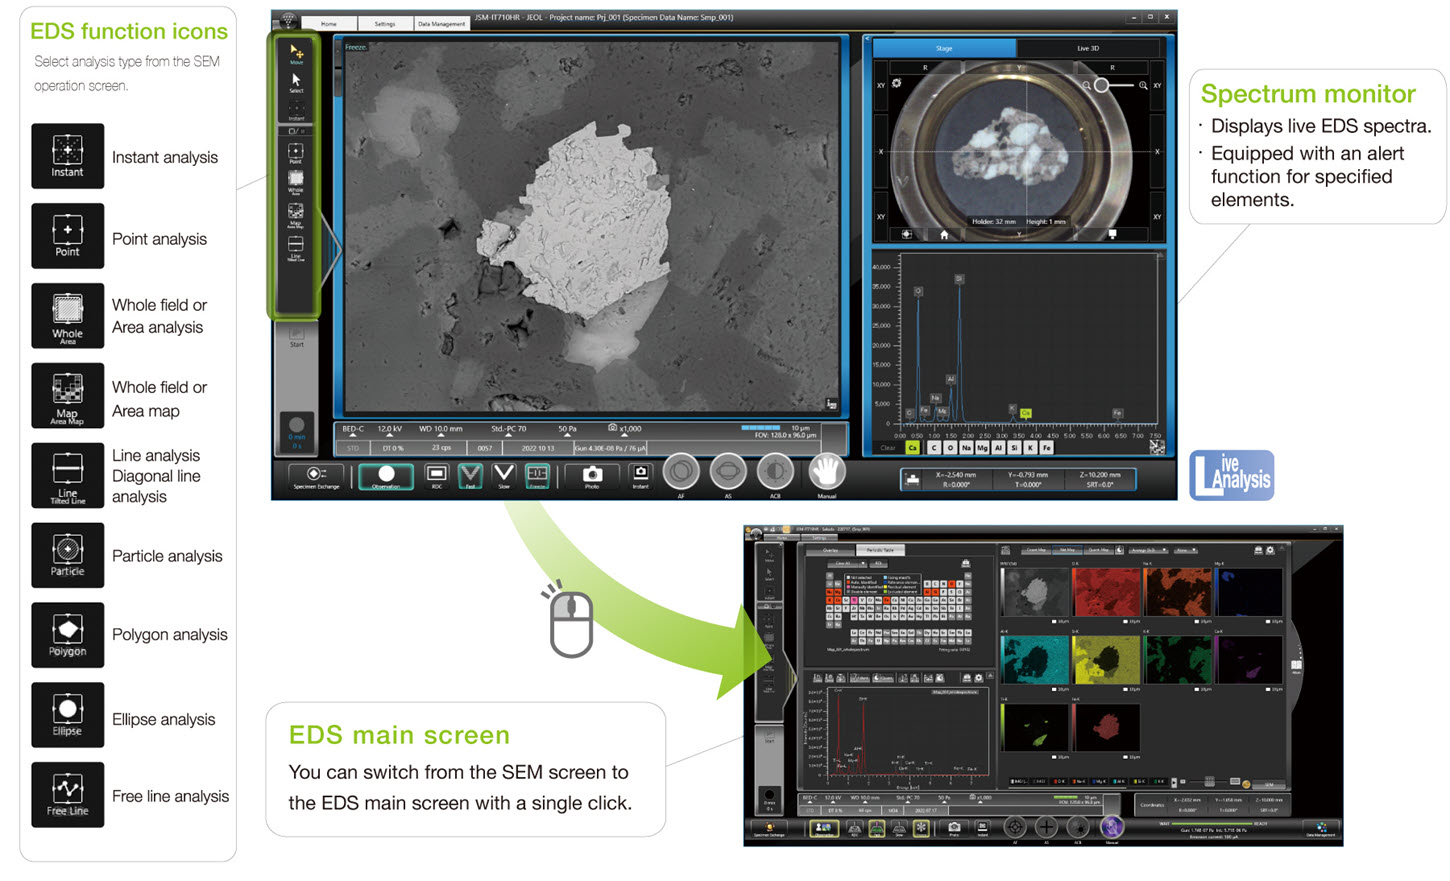Activate the AF auto focus round button
Viewport: 1450px width, 881px height.
(x=681, y=471)
